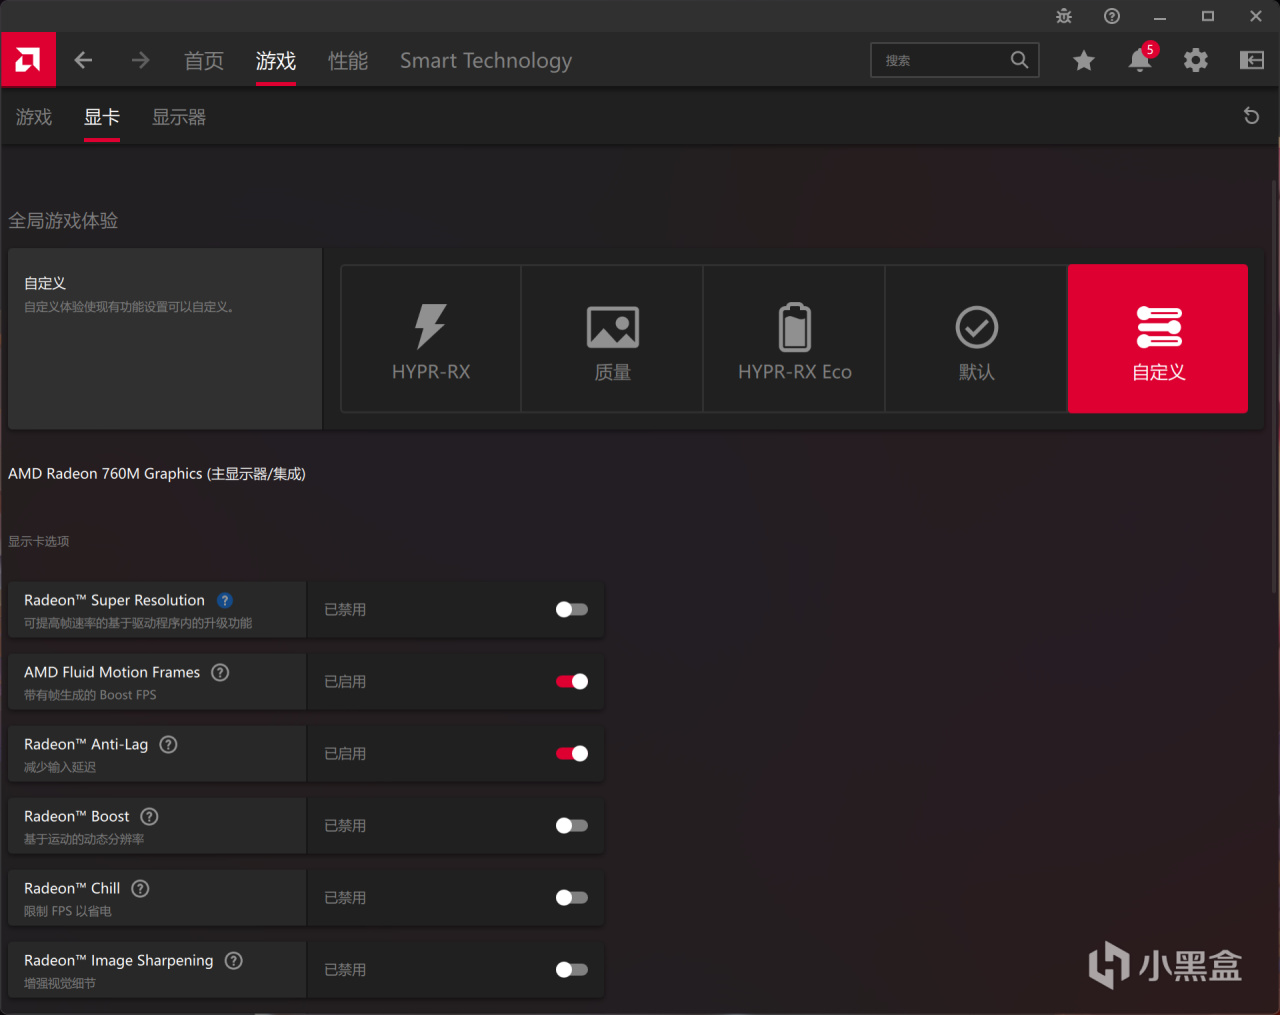This screenshot has width=1280, height=1015.
Task: Go back with the left arrow
Action: (83, 61)
